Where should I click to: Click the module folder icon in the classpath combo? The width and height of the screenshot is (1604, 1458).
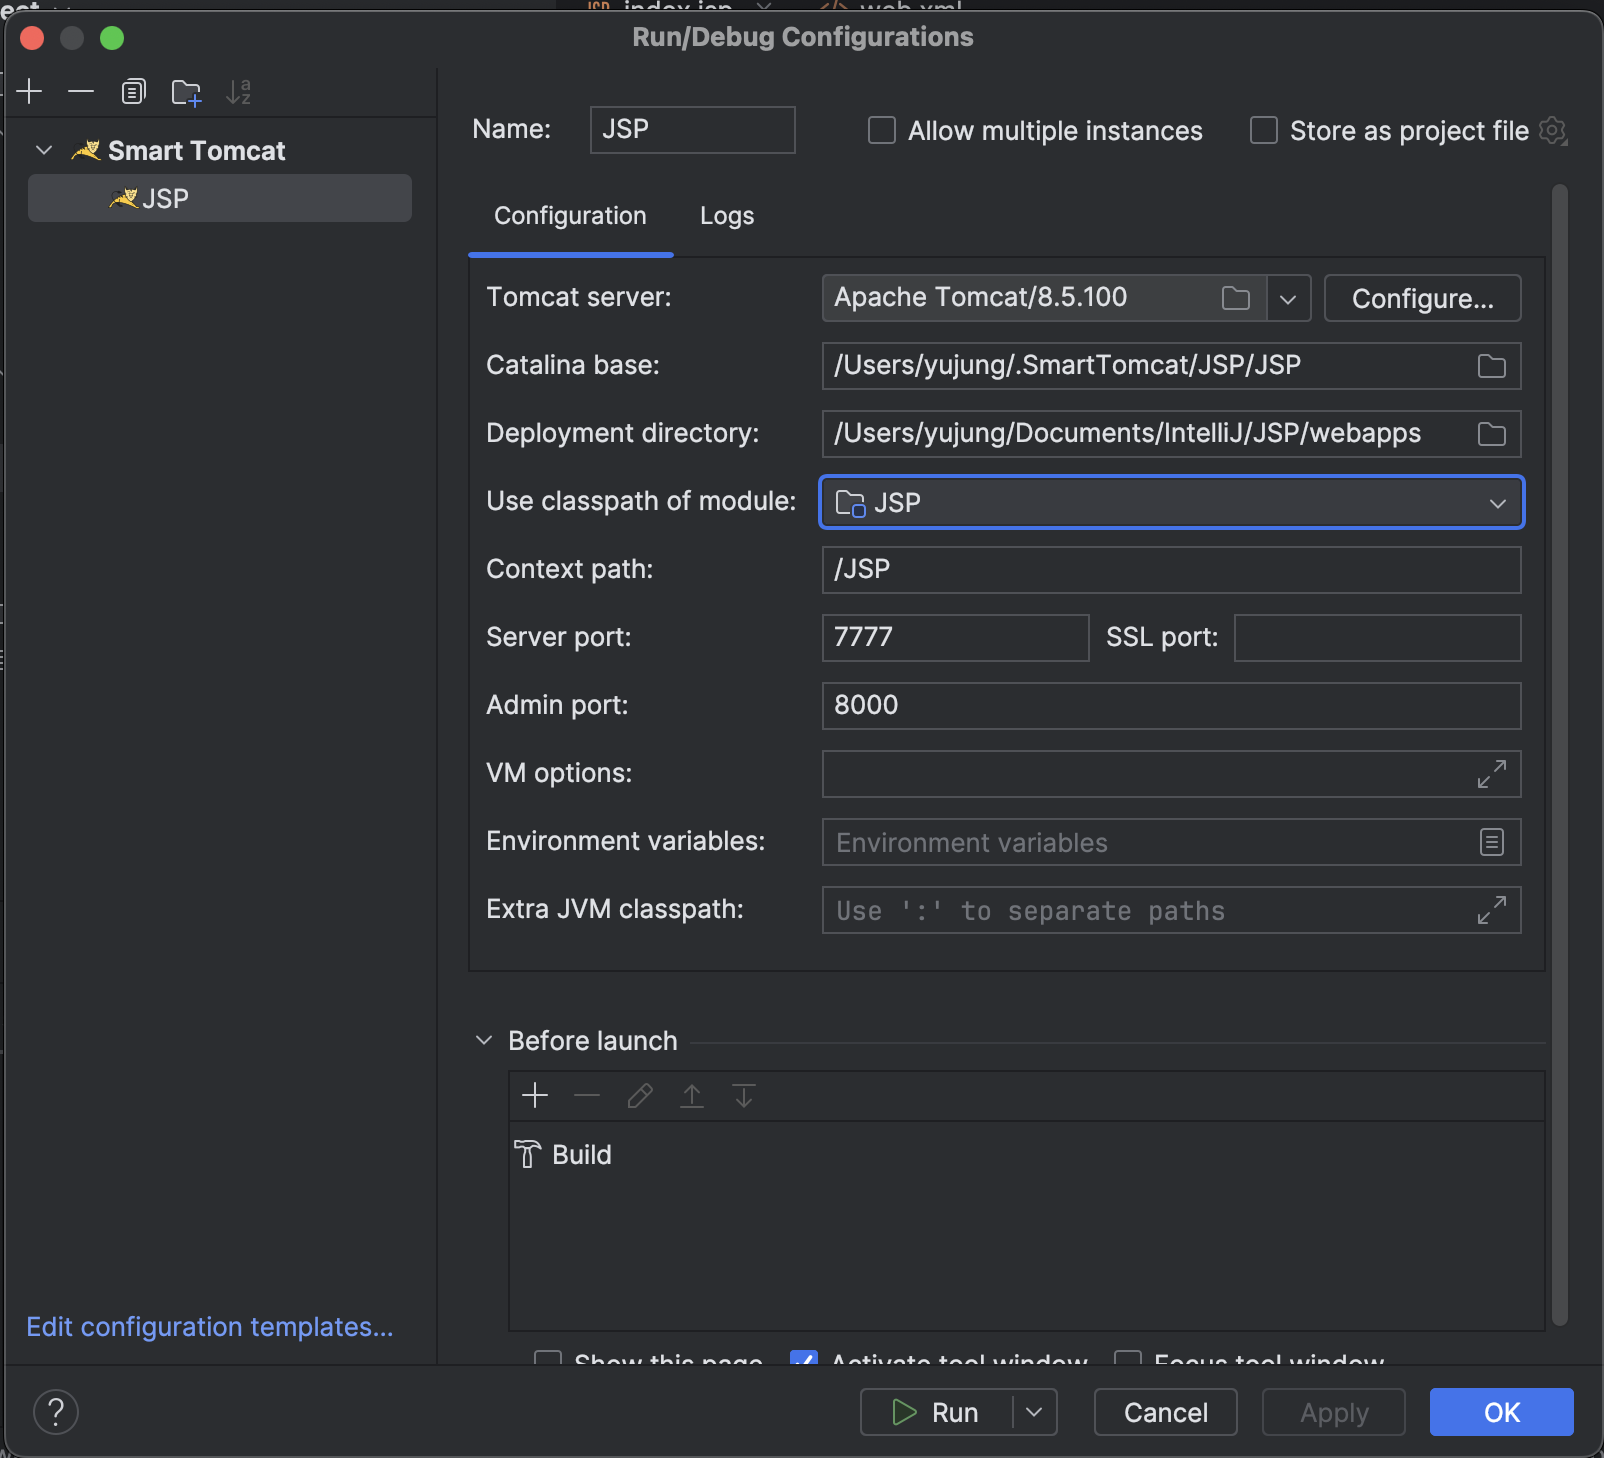850,503
